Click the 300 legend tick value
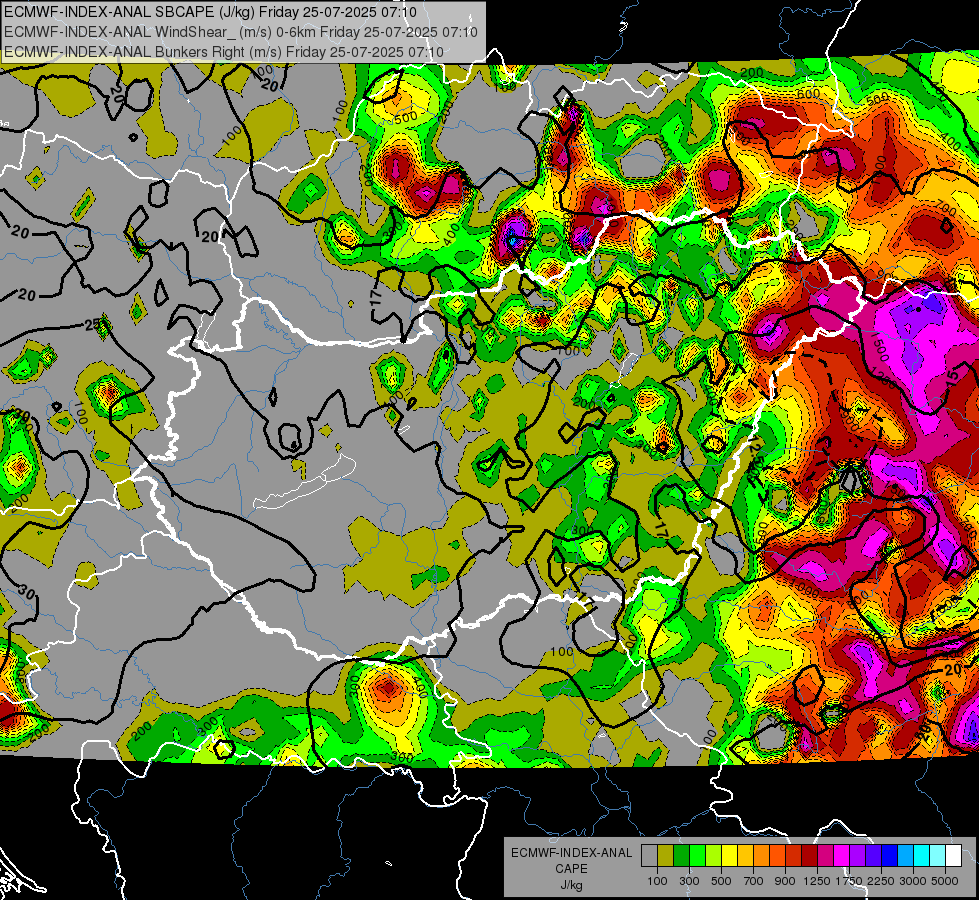This screenshot has width=979, height=900. (689, 881)
